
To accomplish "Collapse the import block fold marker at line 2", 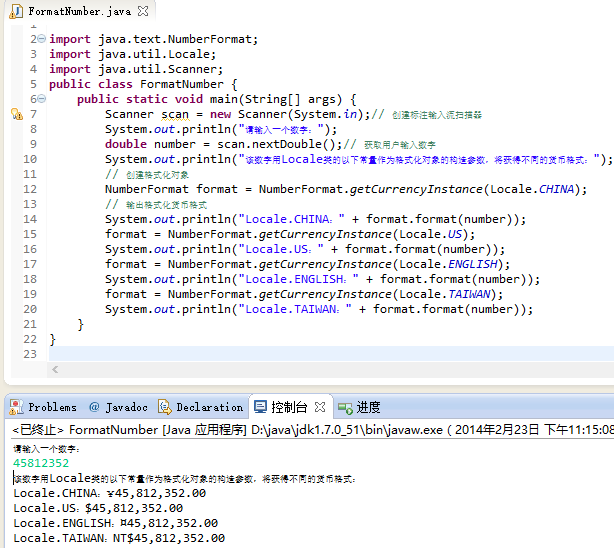I will click(42, 39).
